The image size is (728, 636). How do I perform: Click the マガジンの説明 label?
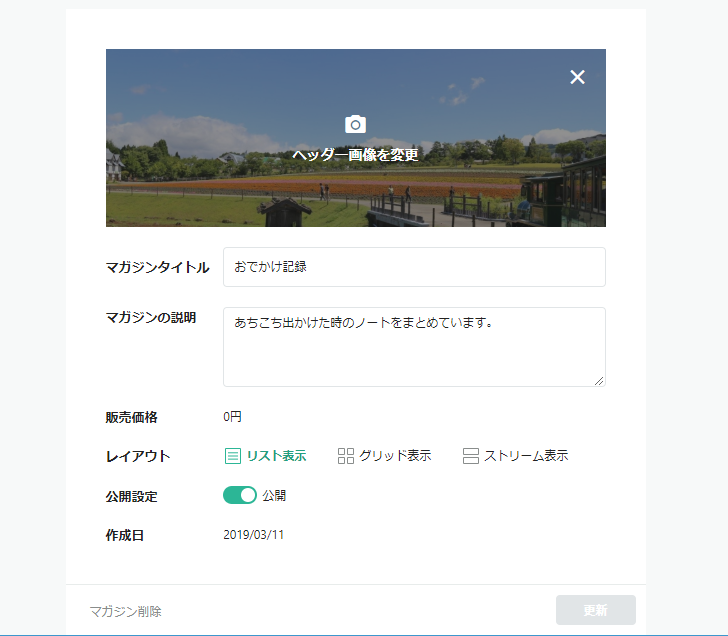(x=151, y=318)
